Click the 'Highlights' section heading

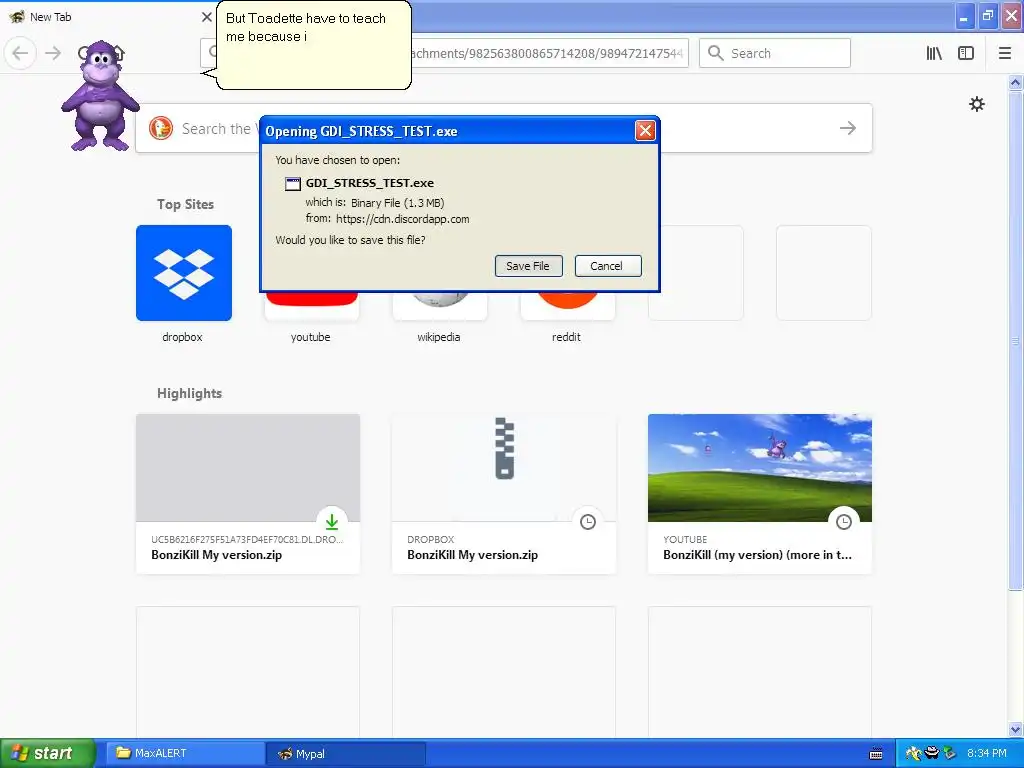tap(189, 393)
